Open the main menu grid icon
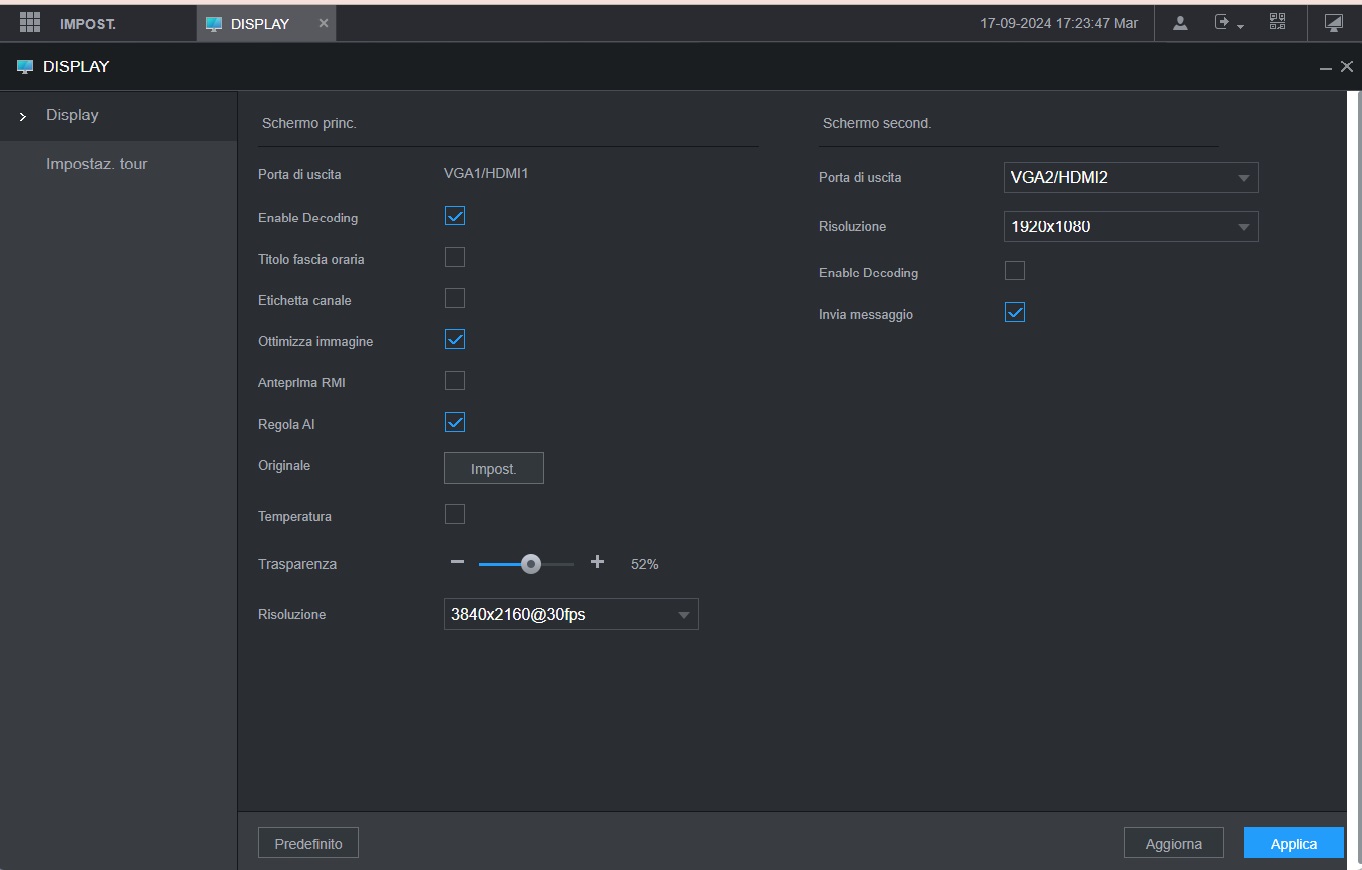This screenshot has height=870, width=1362. (x=29, y=22)
